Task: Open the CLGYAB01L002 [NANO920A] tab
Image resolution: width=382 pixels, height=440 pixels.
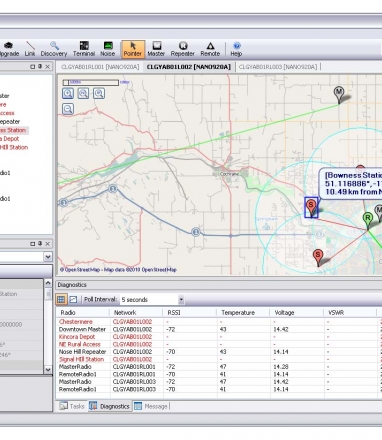Action: 189,67
